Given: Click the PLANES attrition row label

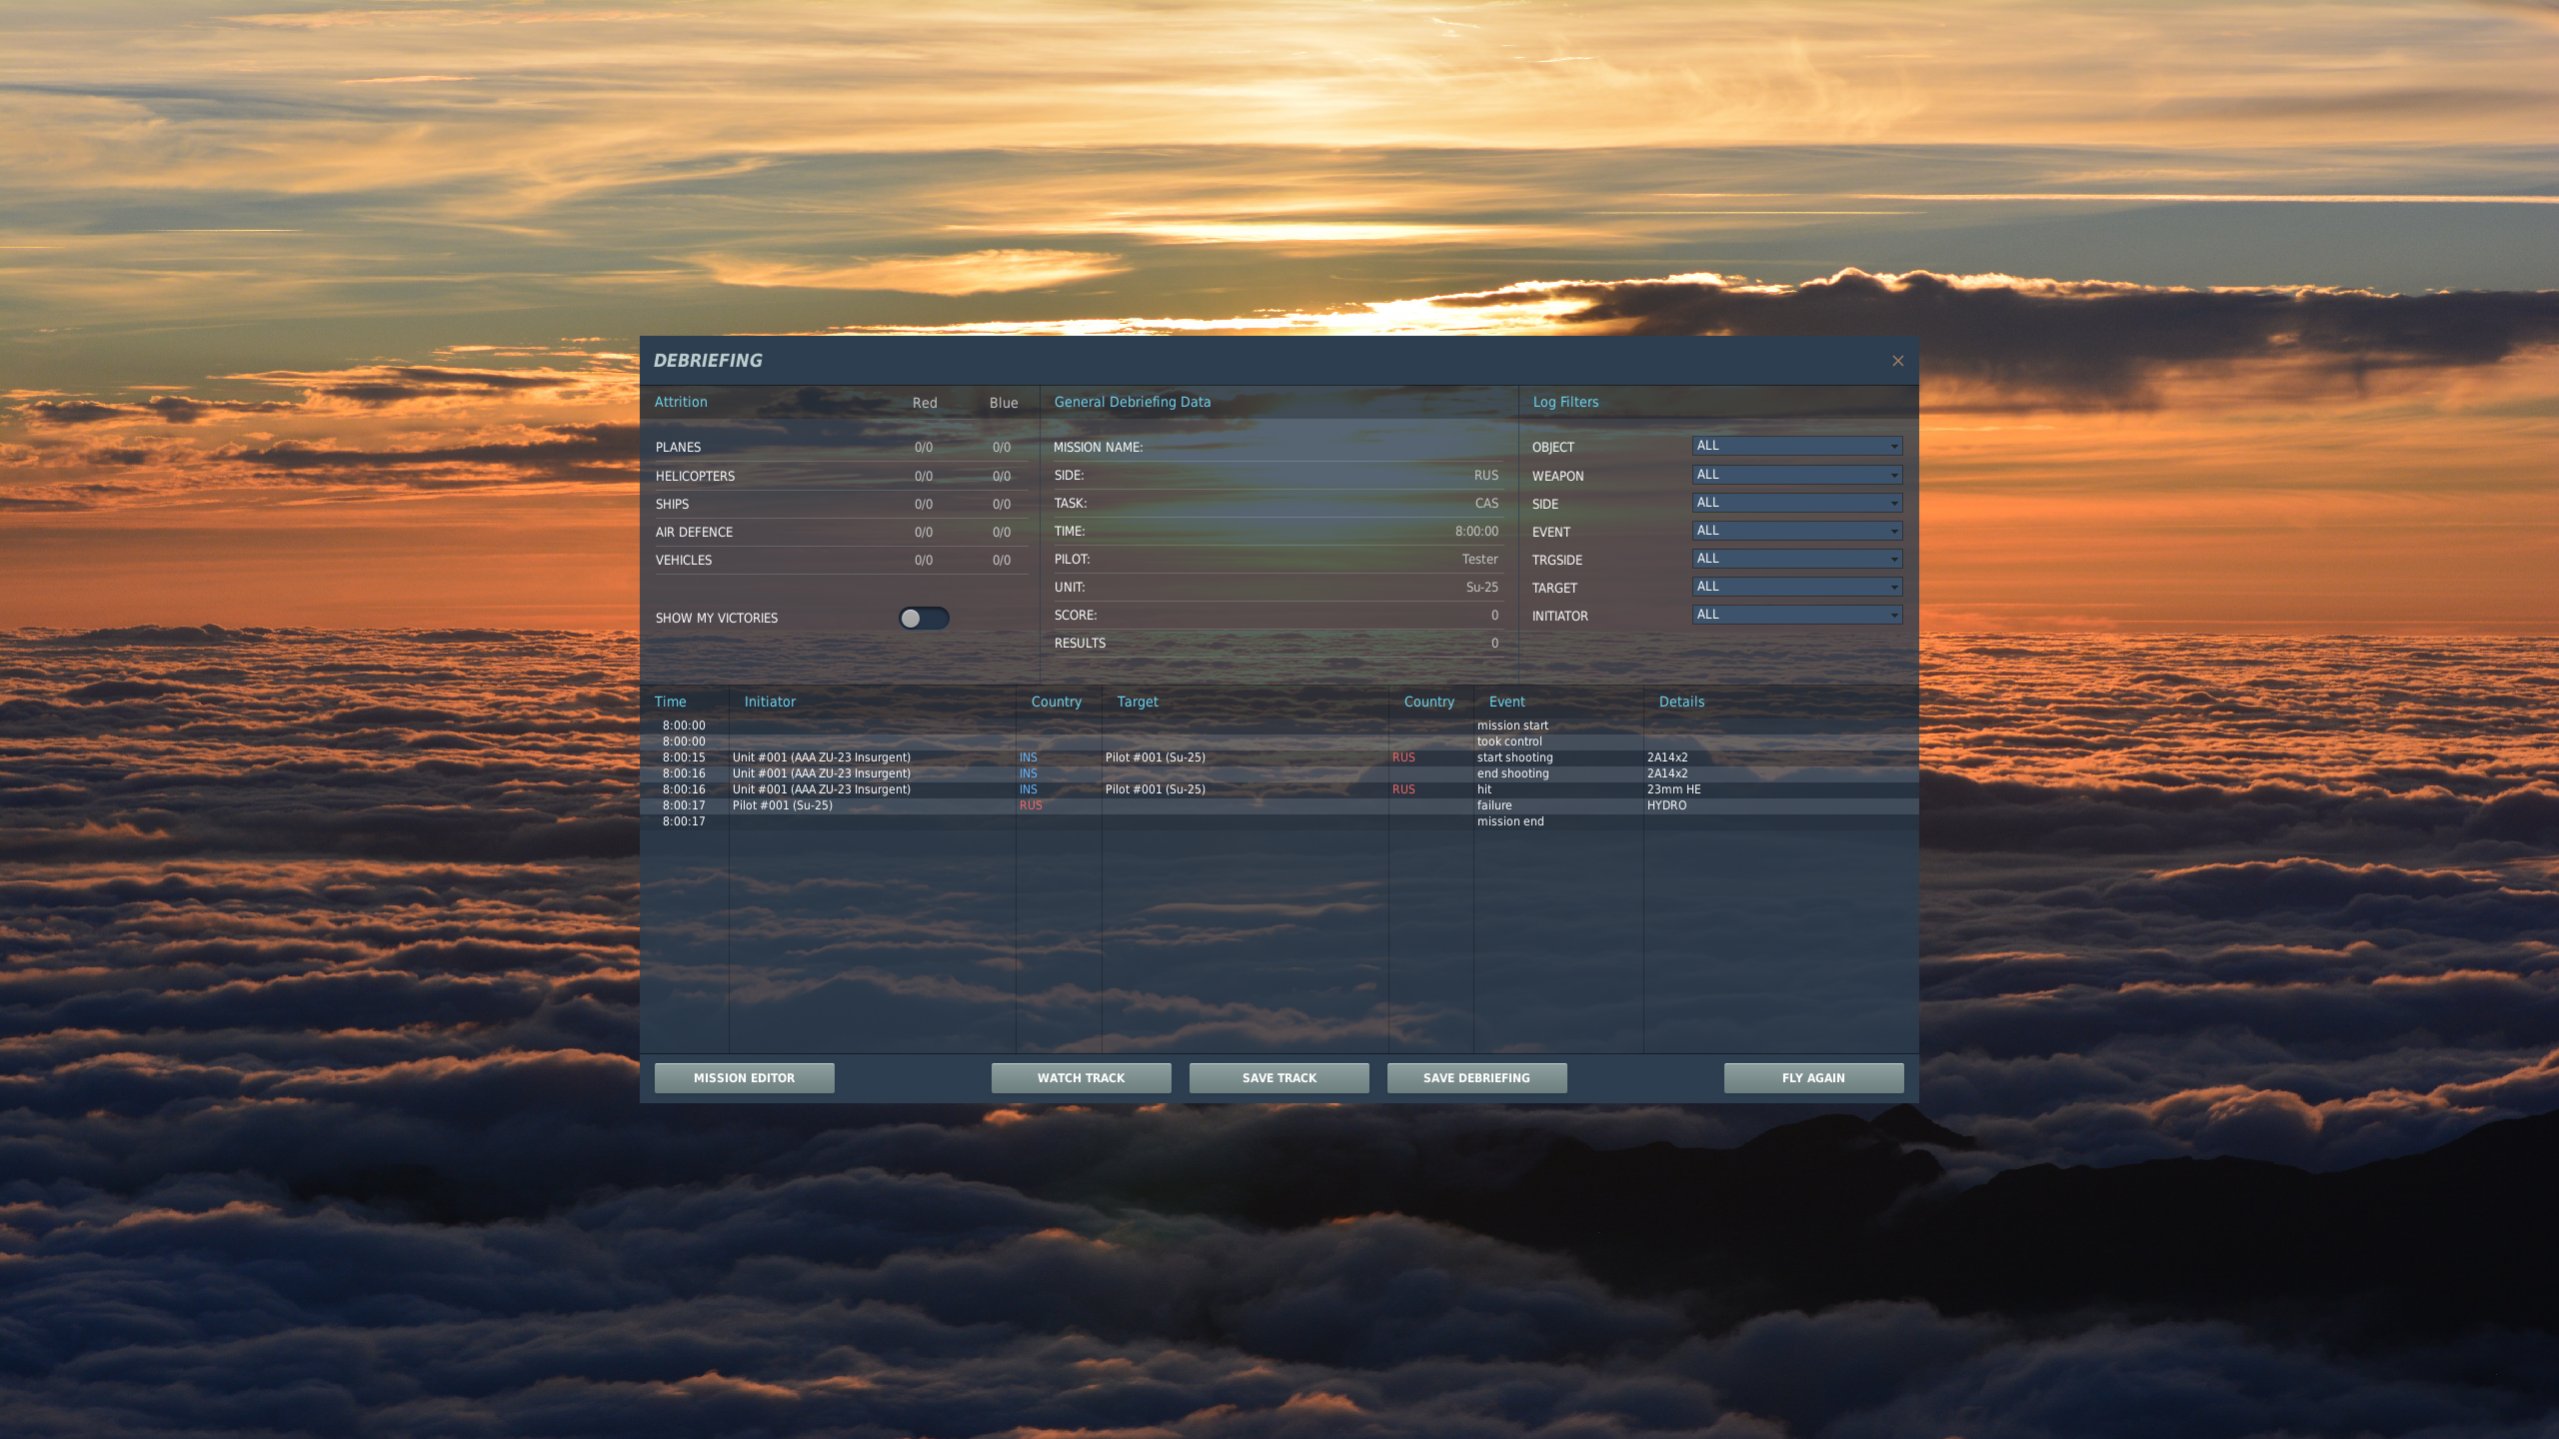Looking at the screenshot, I should pyautogui.click(x=678, y=447).
